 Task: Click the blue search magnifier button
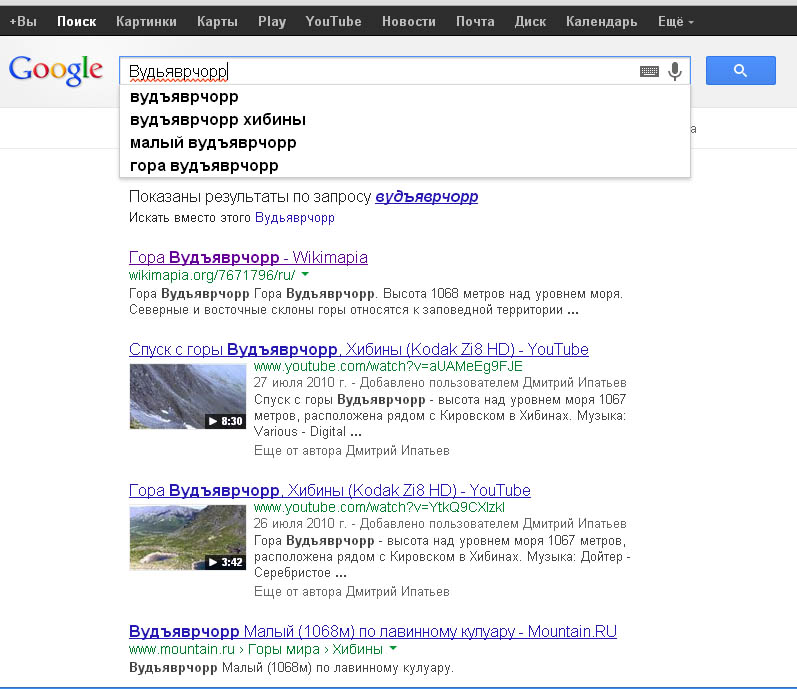click(x=741, y=71)
